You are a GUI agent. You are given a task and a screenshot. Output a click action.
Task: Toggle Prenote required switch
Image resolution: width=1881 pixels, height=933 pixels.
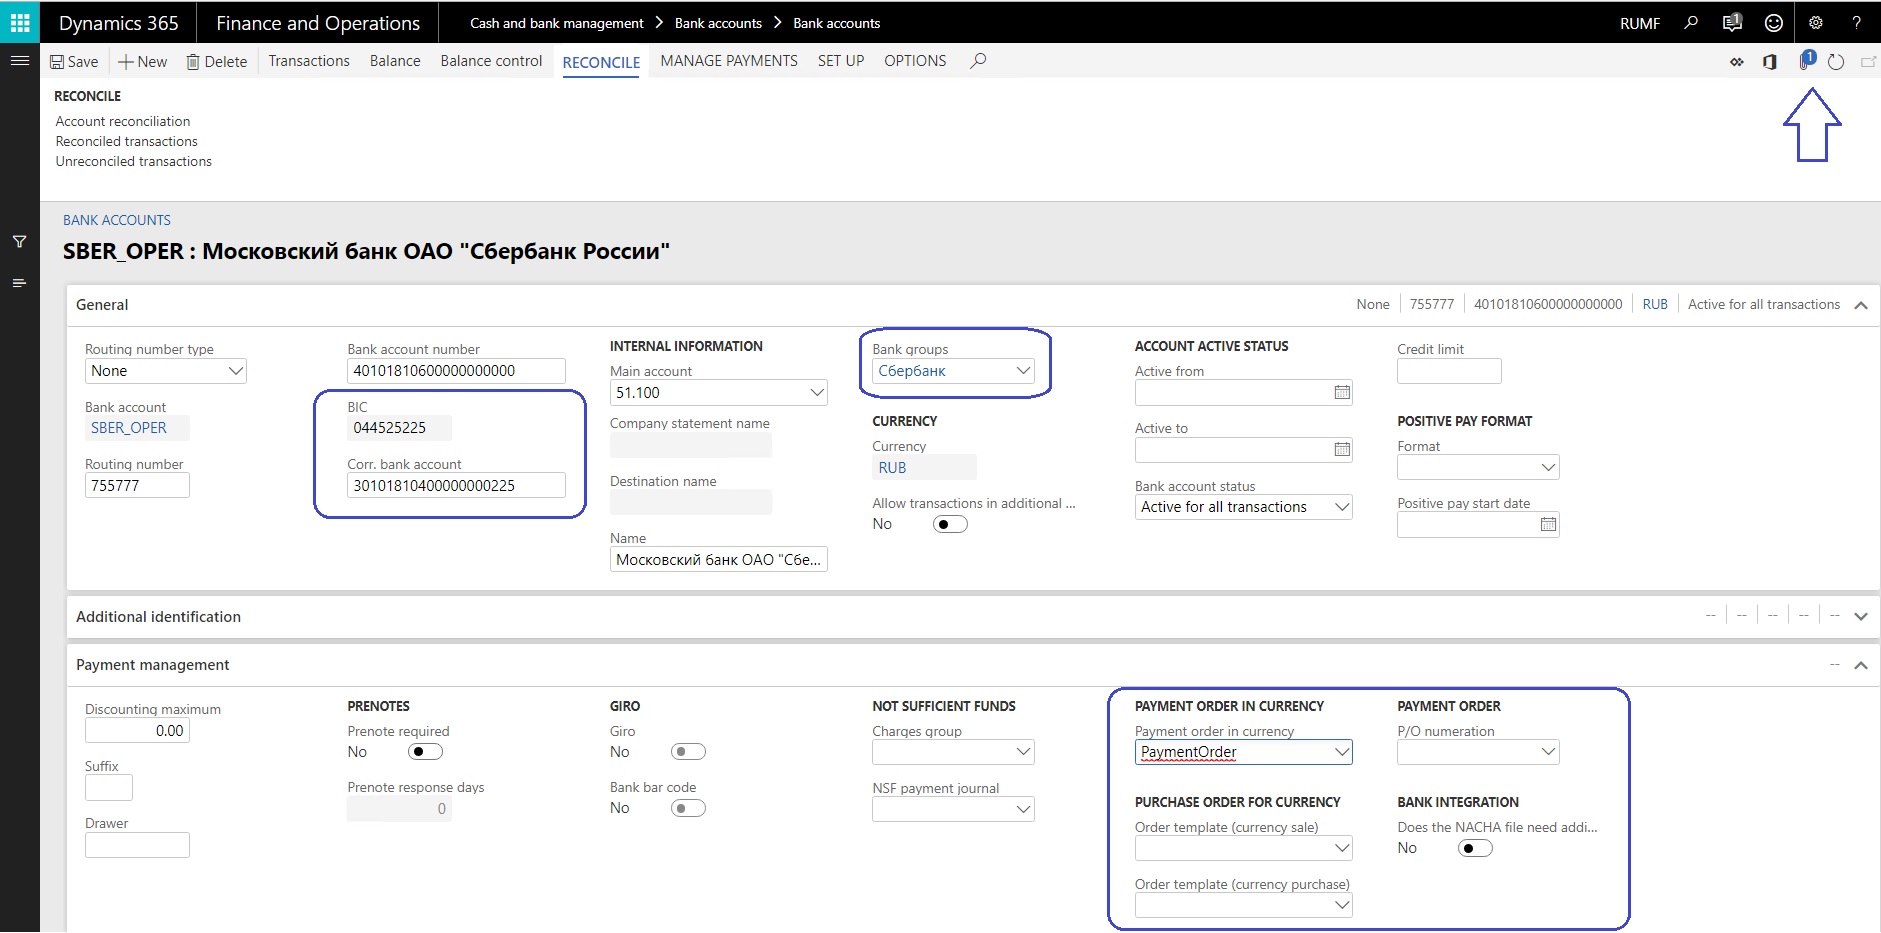425,752
